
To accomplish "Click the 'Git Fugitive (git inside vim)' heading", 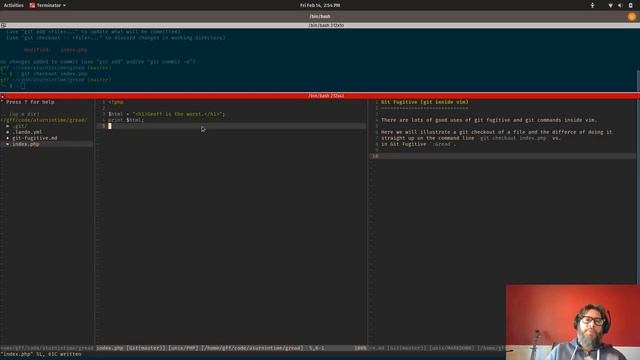I will [424, 102].
